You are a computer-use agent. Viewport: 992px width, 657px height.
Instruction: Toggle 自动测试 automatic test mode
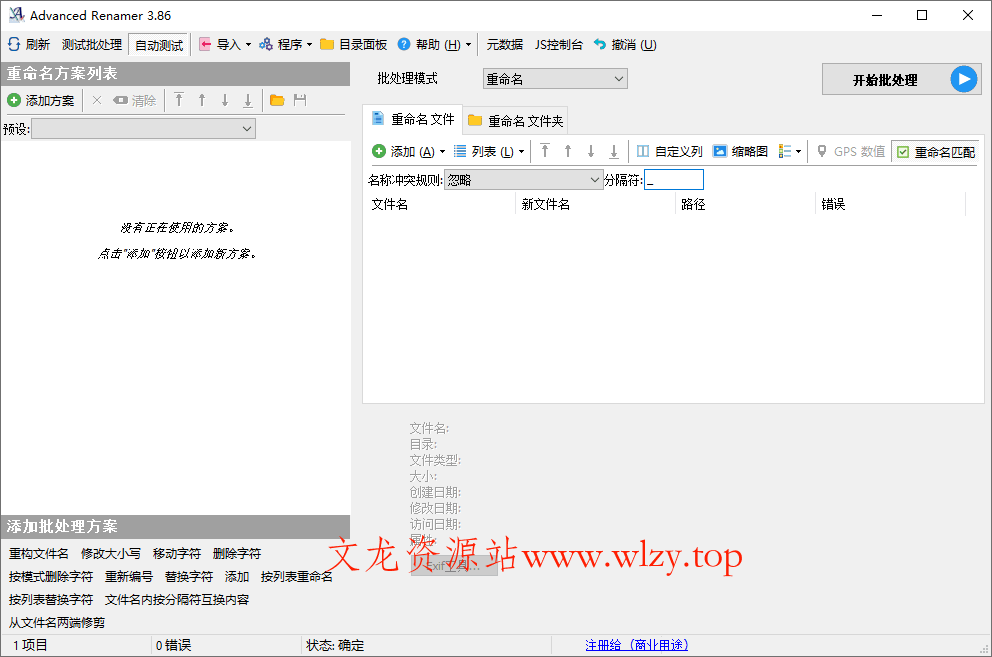158,44
